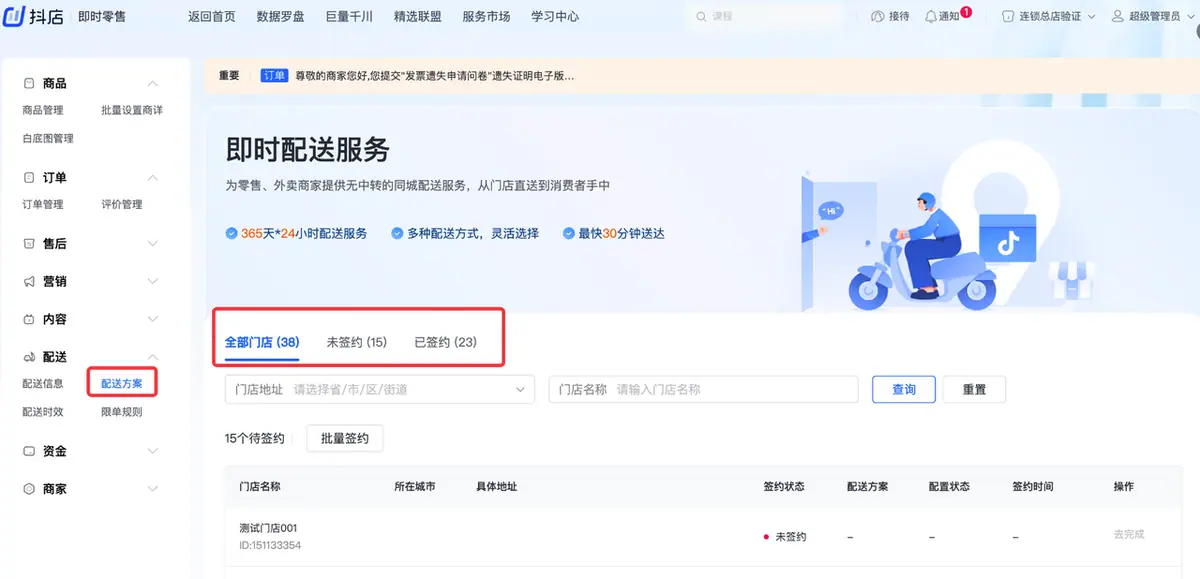Open the 连锁总店验证 account dropdown arrow
Image resolution: width=1200 pixels, height=579 pixels.
click(x=1091, y=17)
